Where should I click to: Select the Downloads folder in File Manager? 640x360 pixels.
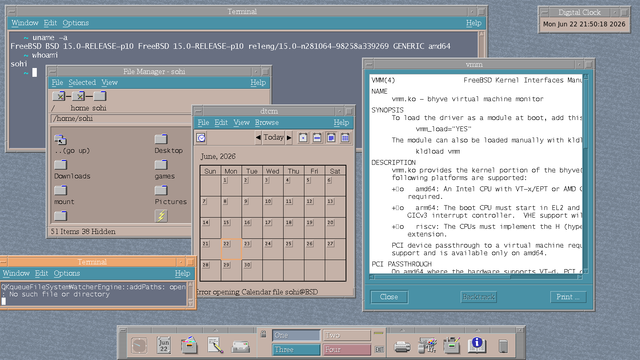coord(60,165)
